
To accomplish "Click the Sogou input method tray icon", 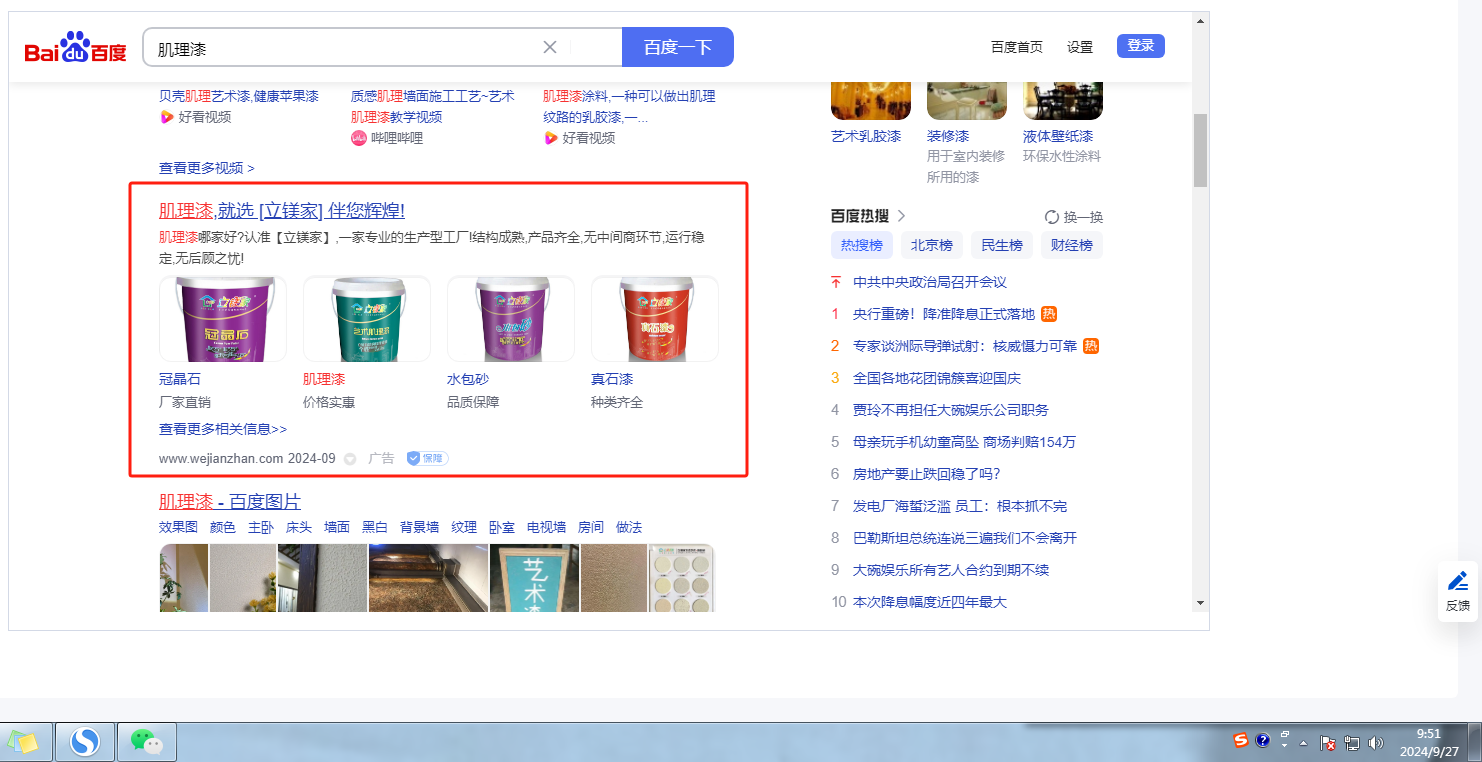I will (x=1241, y=741).
